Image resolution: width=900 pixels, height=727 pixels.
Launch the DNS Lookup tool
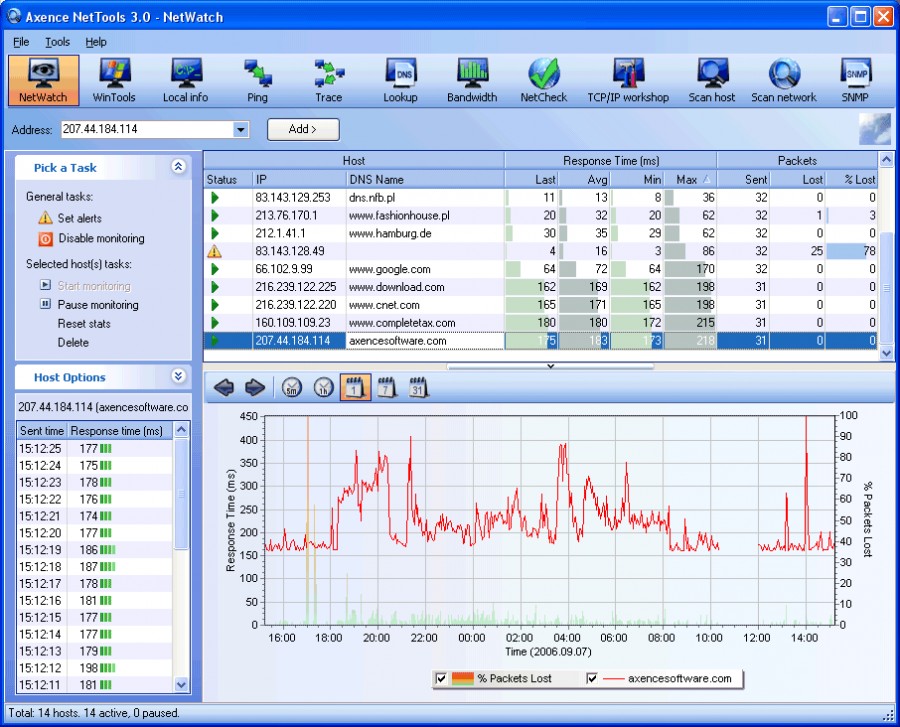coord(399,80)
